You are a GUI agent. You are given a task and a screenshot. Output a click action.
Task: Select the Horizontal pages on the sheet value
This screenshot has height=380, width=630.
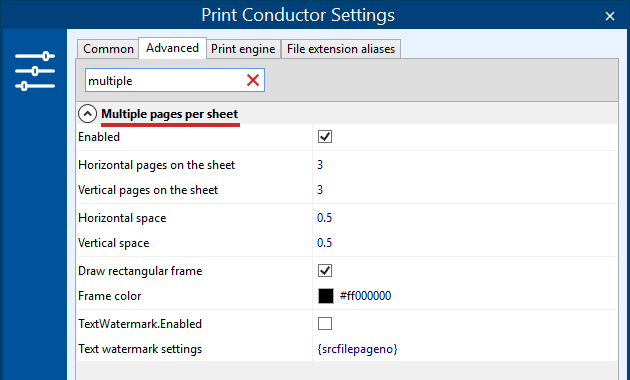coord(320,165)
